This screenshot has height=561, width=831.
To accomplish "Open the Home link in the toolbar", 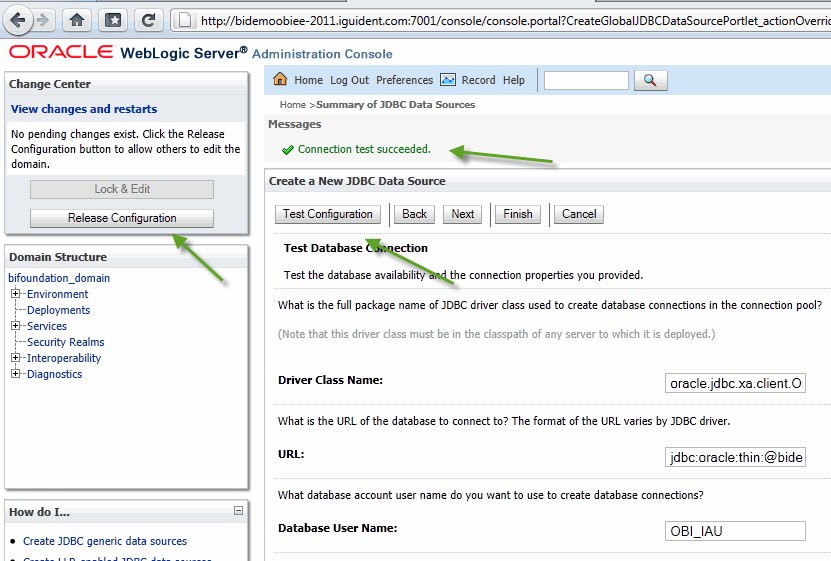I will tap(308, 80).
